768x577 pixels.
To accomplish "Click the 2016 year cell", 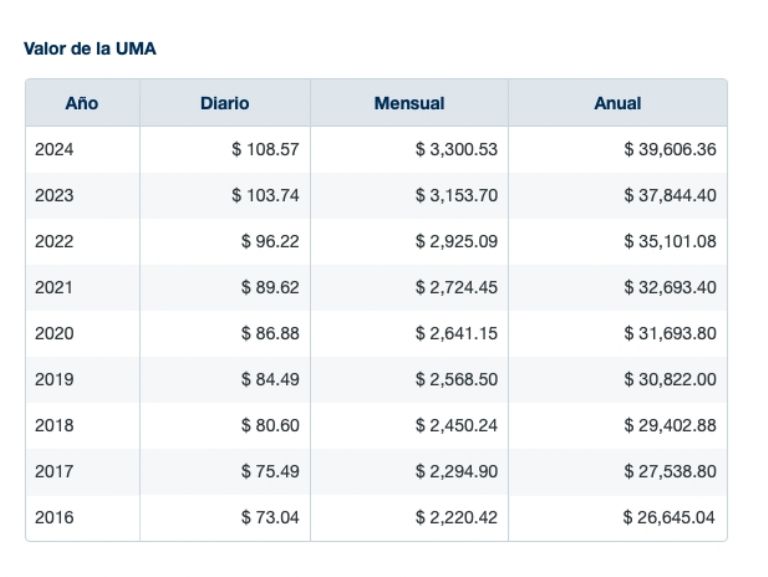I will tap(54, 518).
